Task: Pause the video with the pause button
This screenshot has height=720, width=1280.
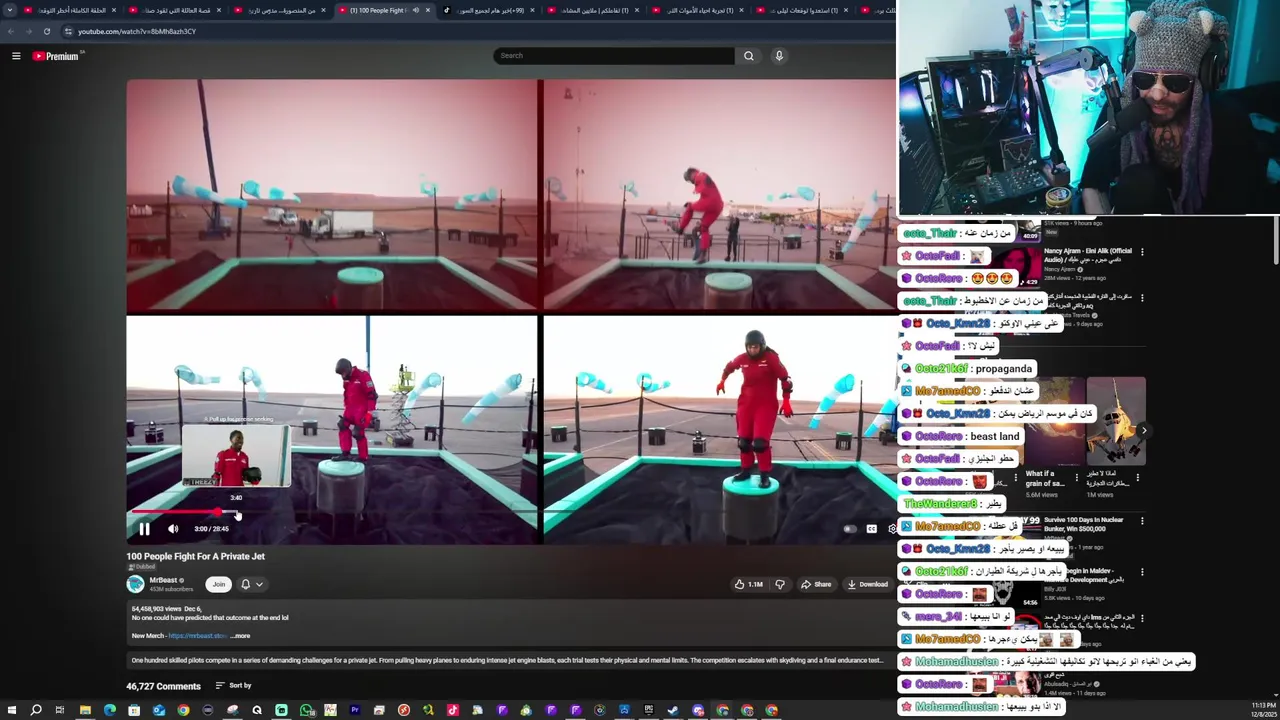Action: pyautogui.click(x=144, y=529)
